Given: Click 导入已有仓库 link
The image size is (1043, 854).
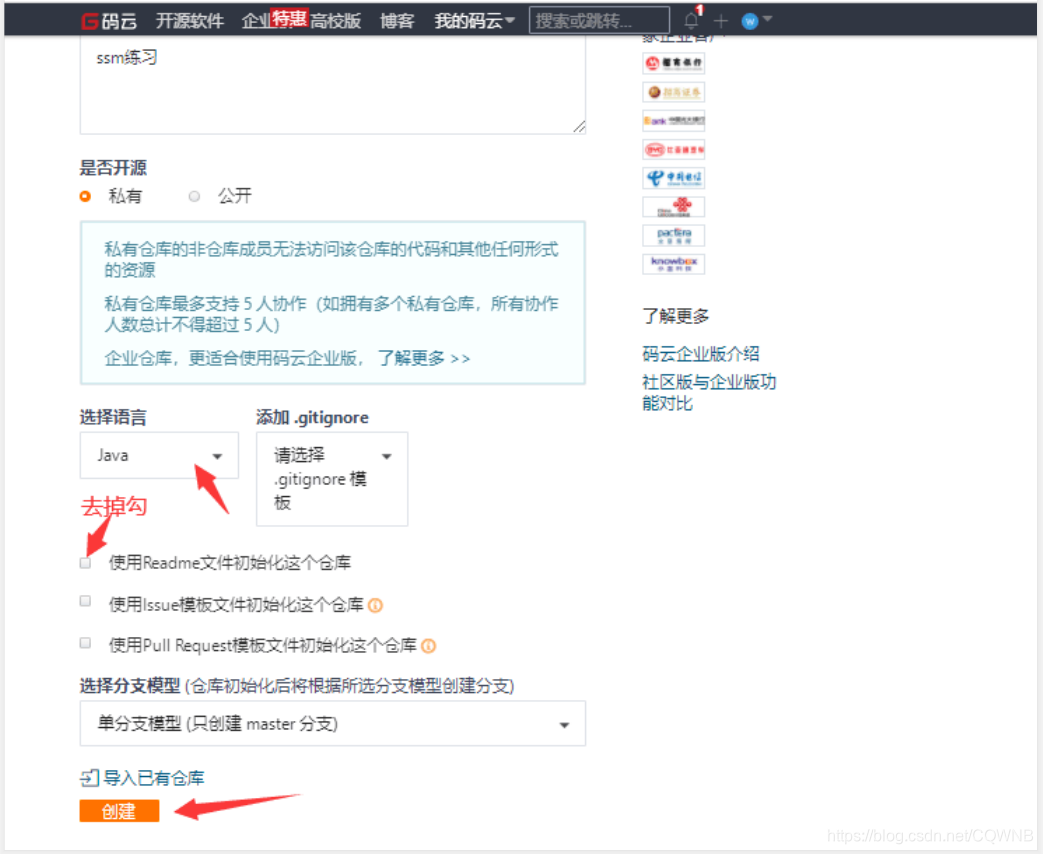Looking at the screenshot, I should click(154, 778).
